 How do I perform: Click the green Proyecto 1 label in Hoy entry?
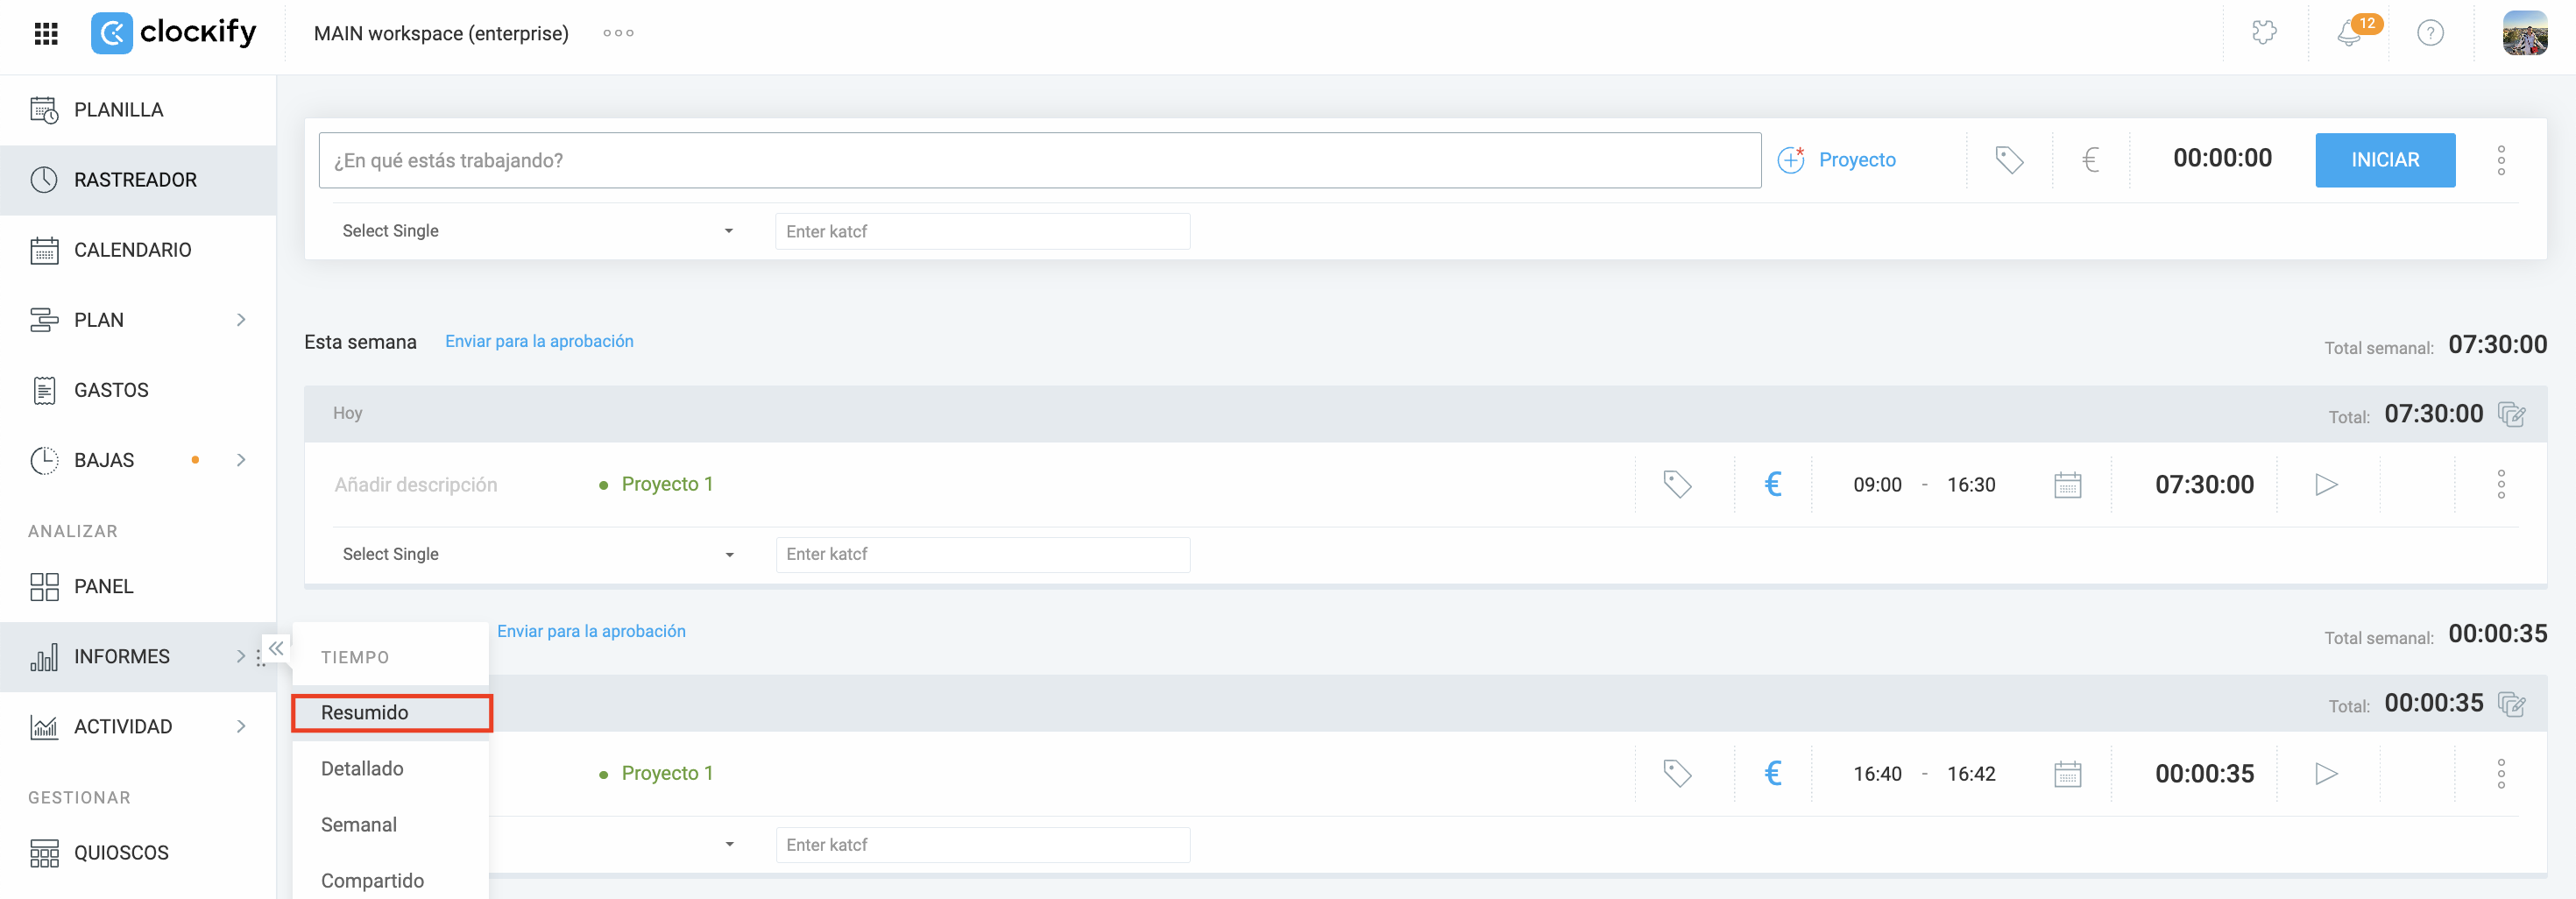tap(667, 485)
